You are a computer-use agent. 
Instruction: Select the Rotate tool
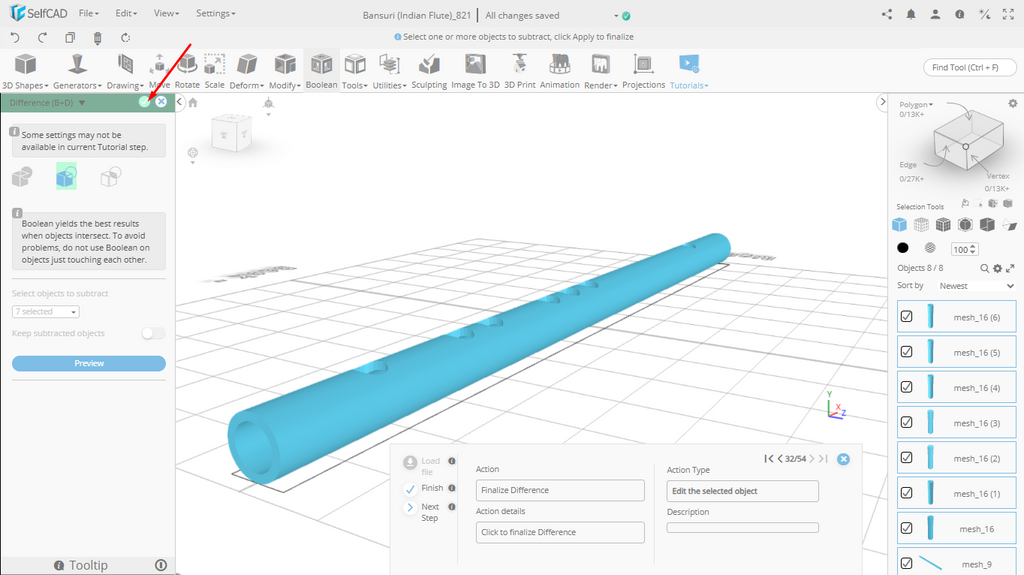187,66
